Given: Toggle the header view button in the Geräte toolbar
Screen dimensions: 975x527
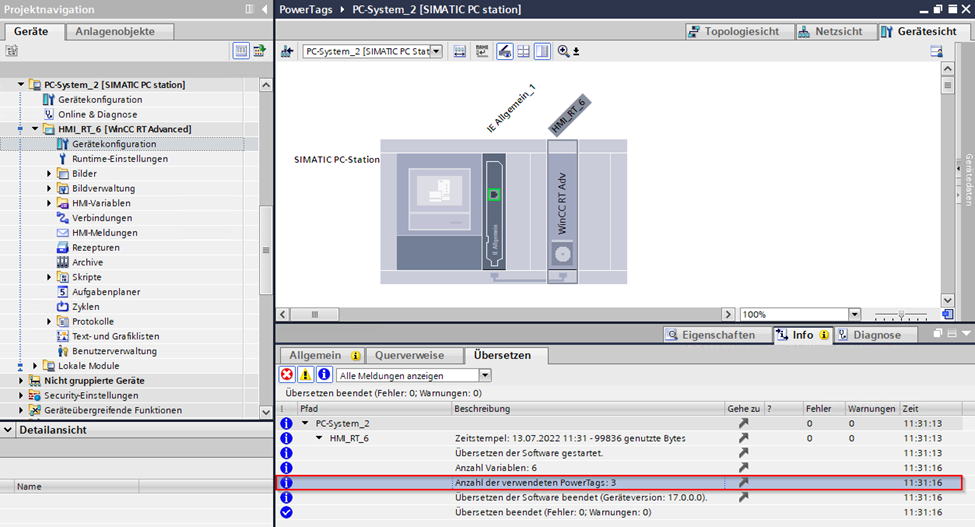Looking at the screenshot, I should coord(241,50).
